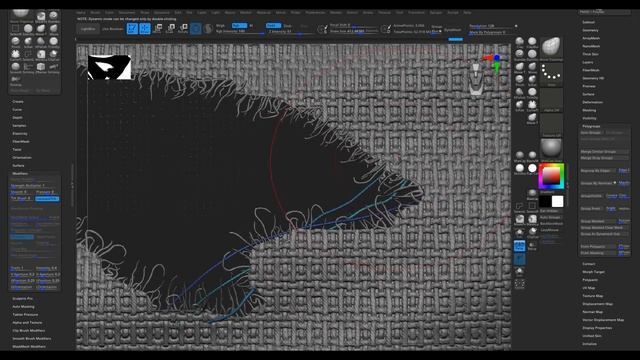Screen dimensions: 640x360
Task: Activate the Draw mode icon
Action: [x=145, y=28]
